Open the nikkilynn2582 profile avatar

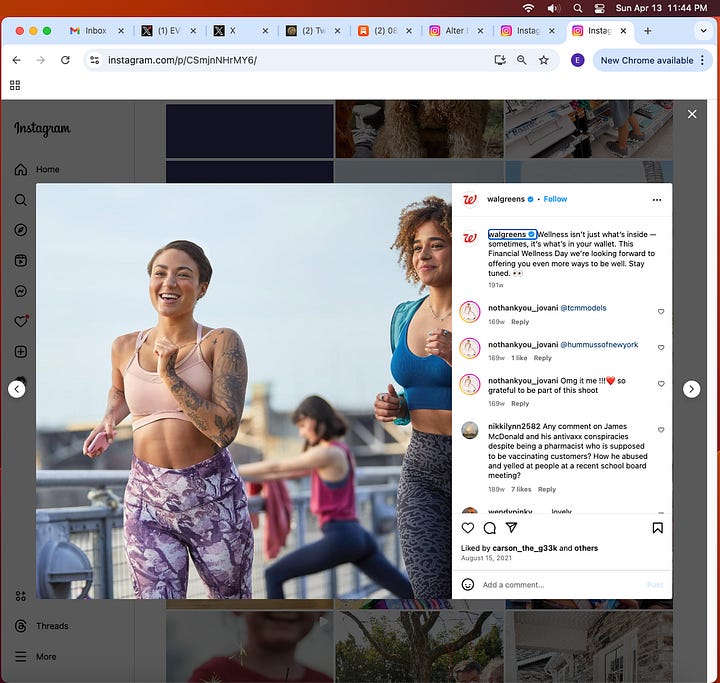pyautogui.click(x=469, y=430)
